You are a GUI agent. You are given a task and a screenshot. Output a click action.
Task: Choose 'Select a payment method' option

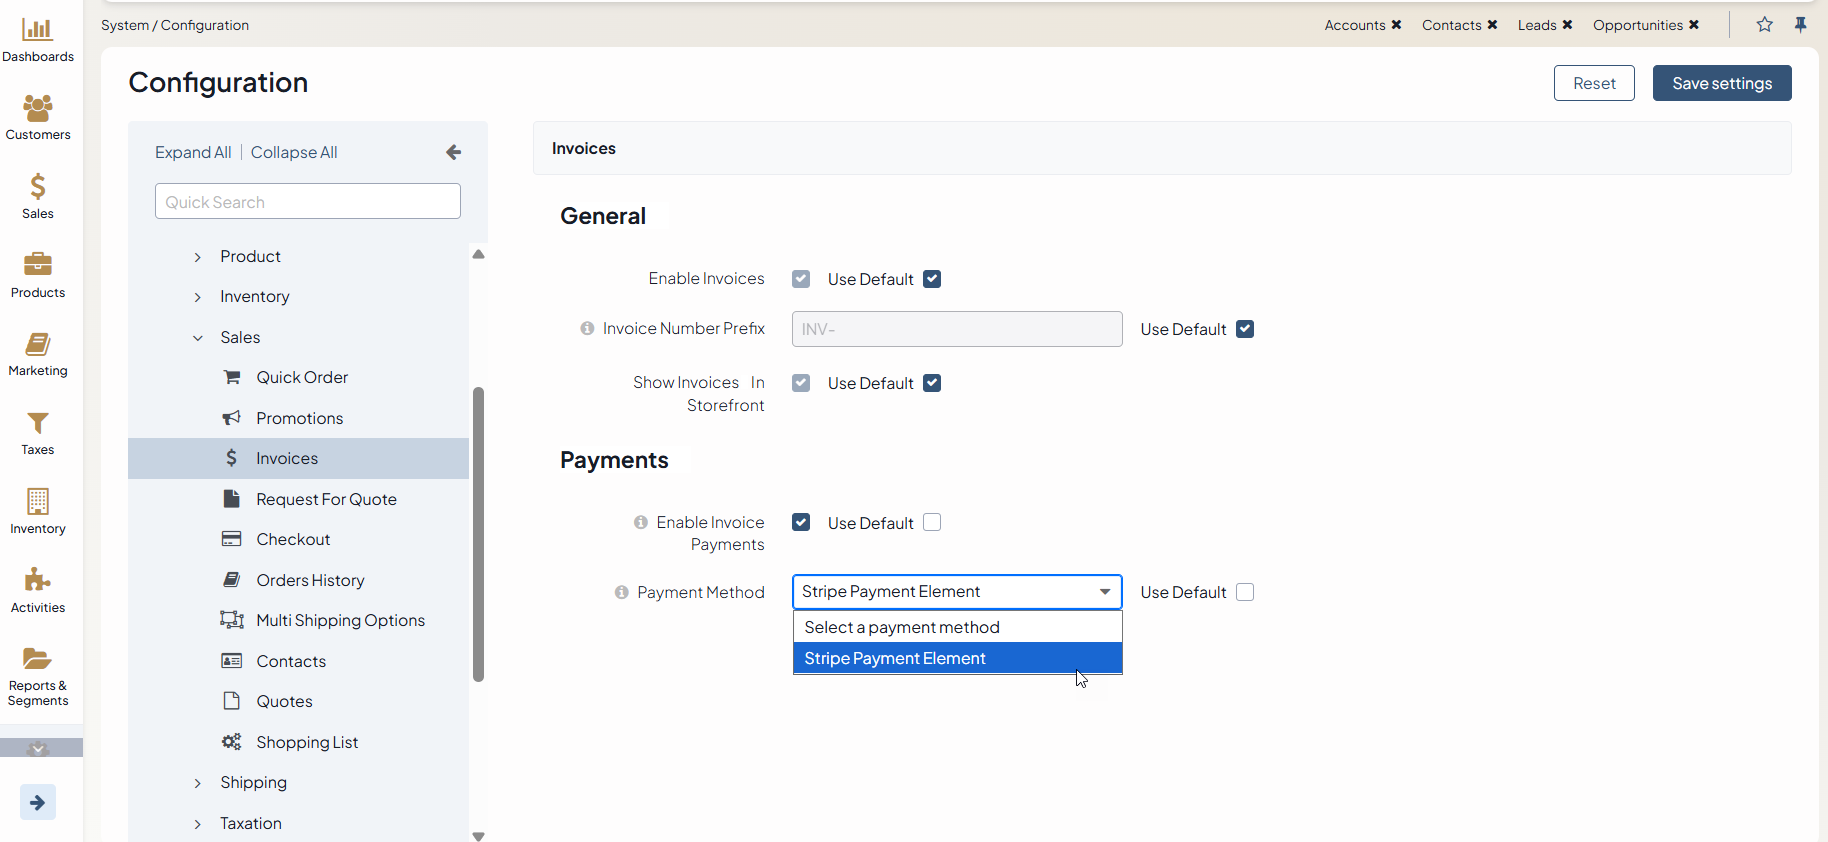click(958, 627)
